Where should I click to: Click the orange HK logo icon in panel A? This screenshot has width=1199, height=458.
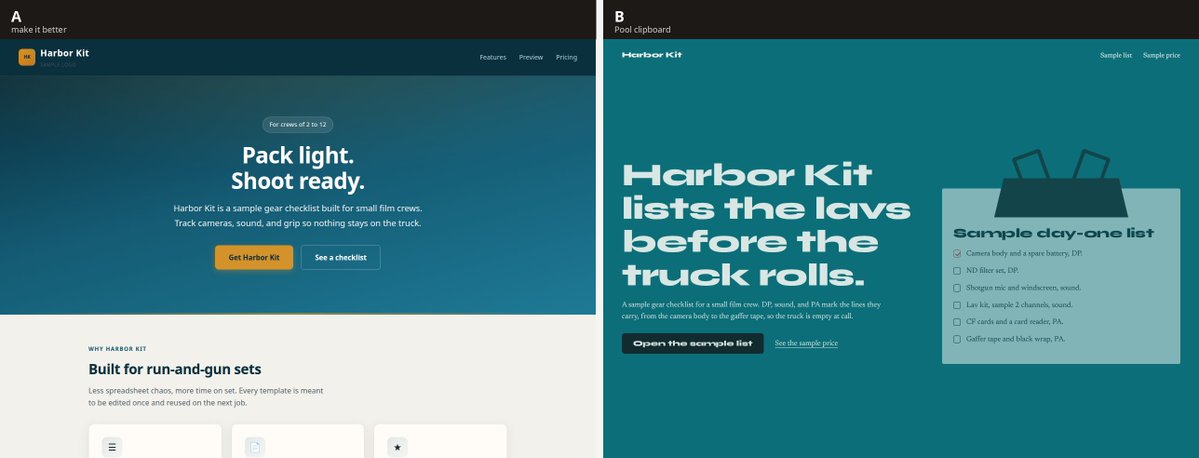(27, 57)
